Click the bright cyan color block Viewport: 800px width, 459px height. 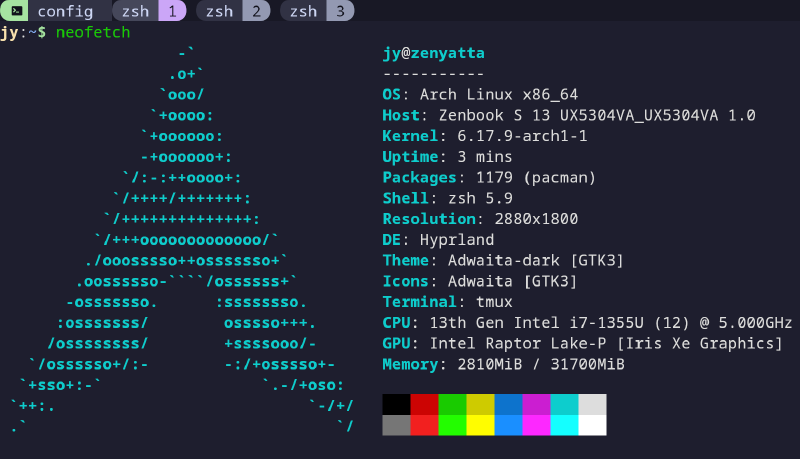pyautogui.click(x=564, y=425)
